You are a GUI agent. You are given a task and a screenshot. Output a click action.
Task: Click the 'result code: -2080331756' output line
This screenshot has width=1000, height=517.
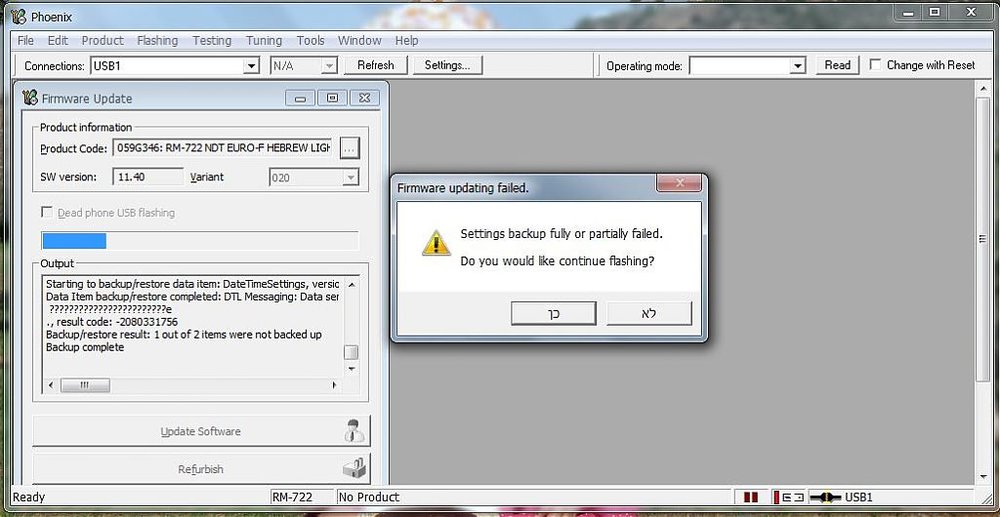[112, 322]
